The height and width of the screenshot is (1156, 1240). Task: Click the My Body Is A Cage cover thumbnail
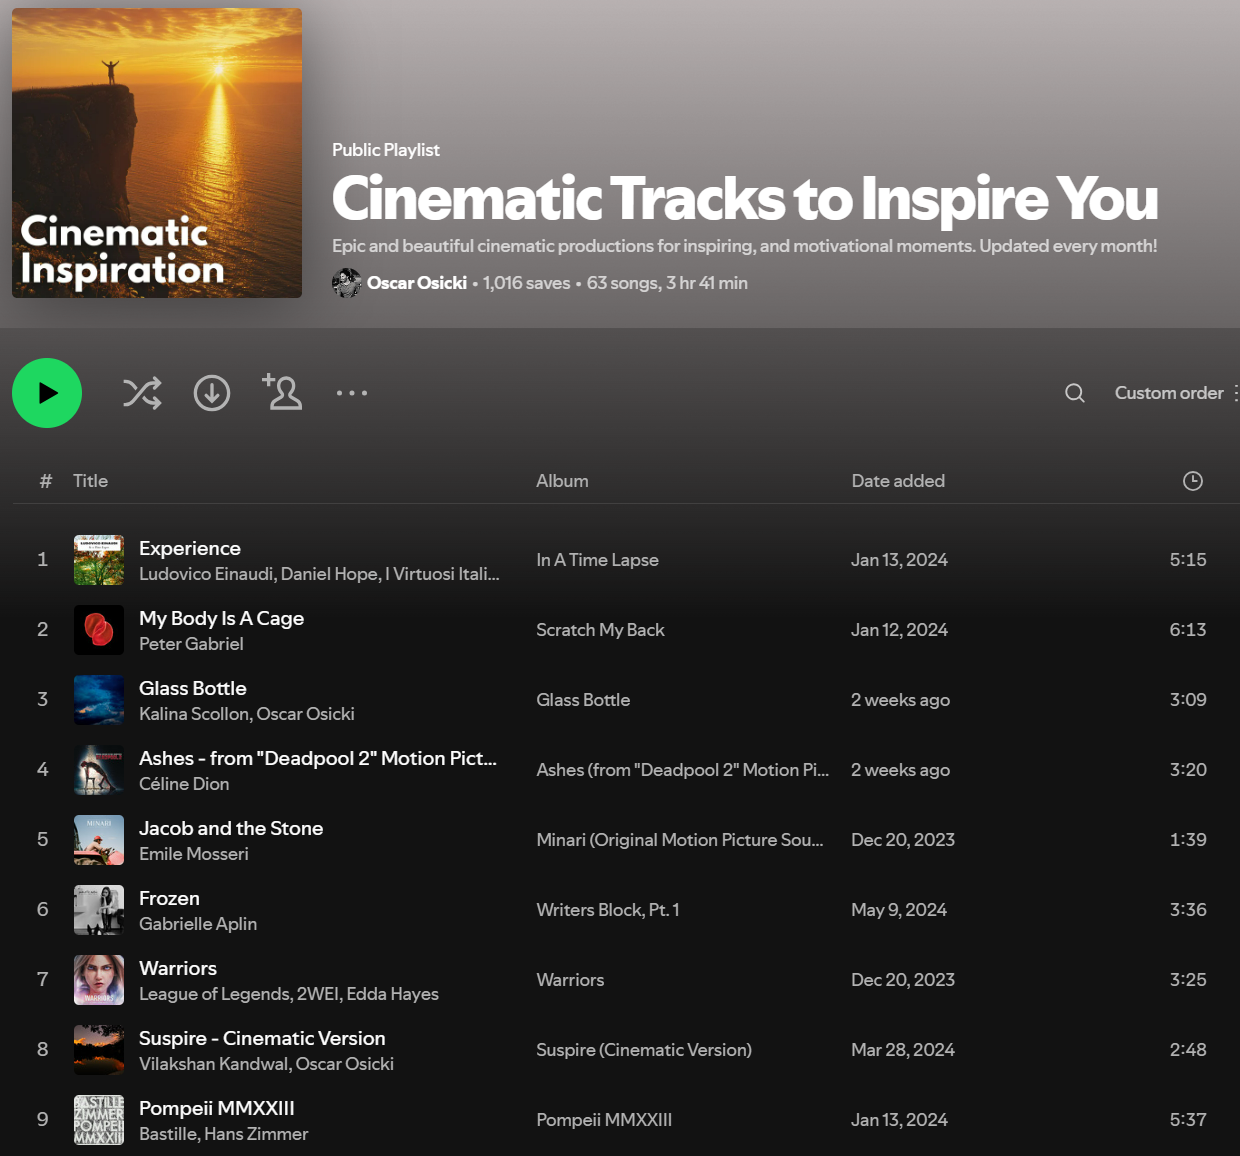99,630
